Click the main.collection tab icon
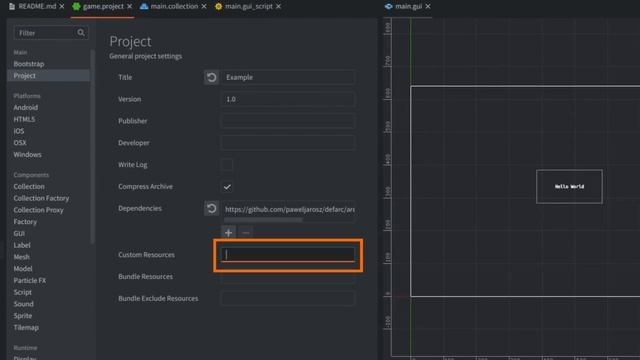 click(144, 7)
